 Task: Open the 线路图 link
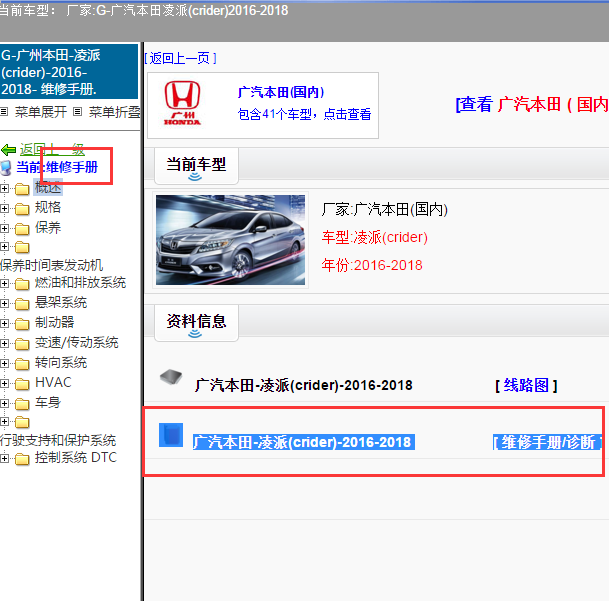(x=526, y=385)
